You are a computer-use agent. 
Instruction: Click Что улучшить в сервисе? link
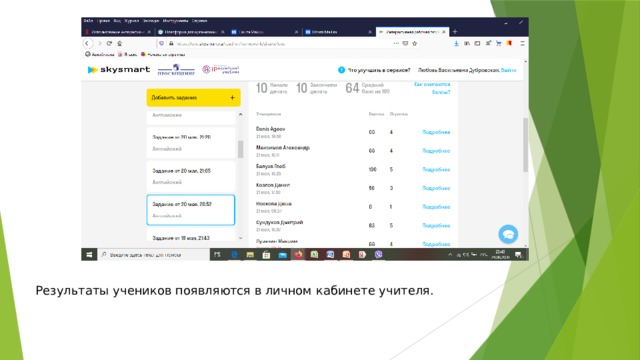pyautogui.click(x=379, y=70)
